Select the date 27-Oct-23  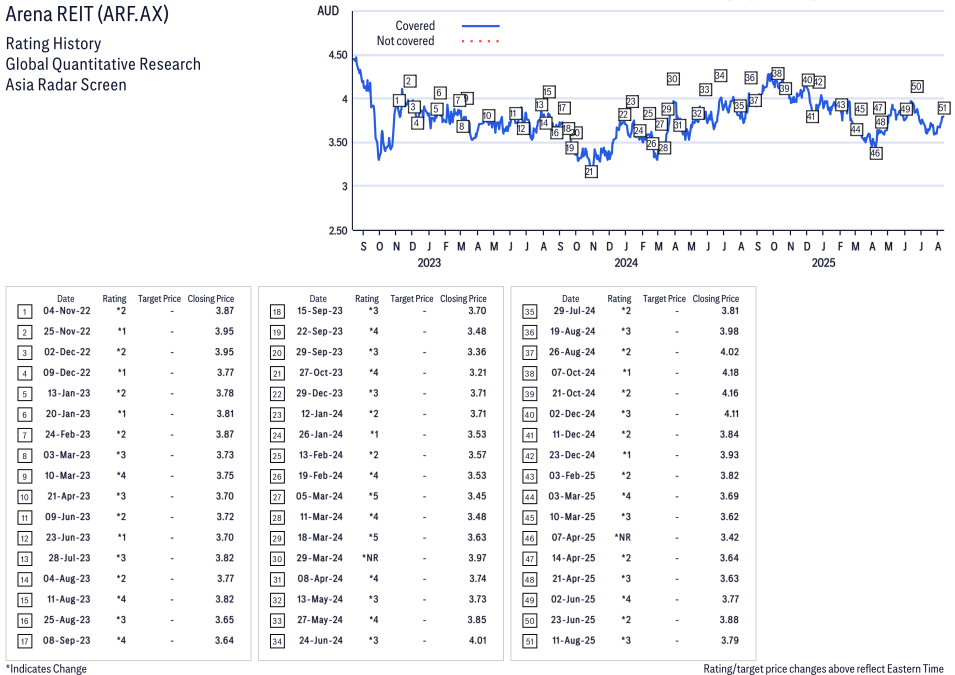tap(320, 373)
